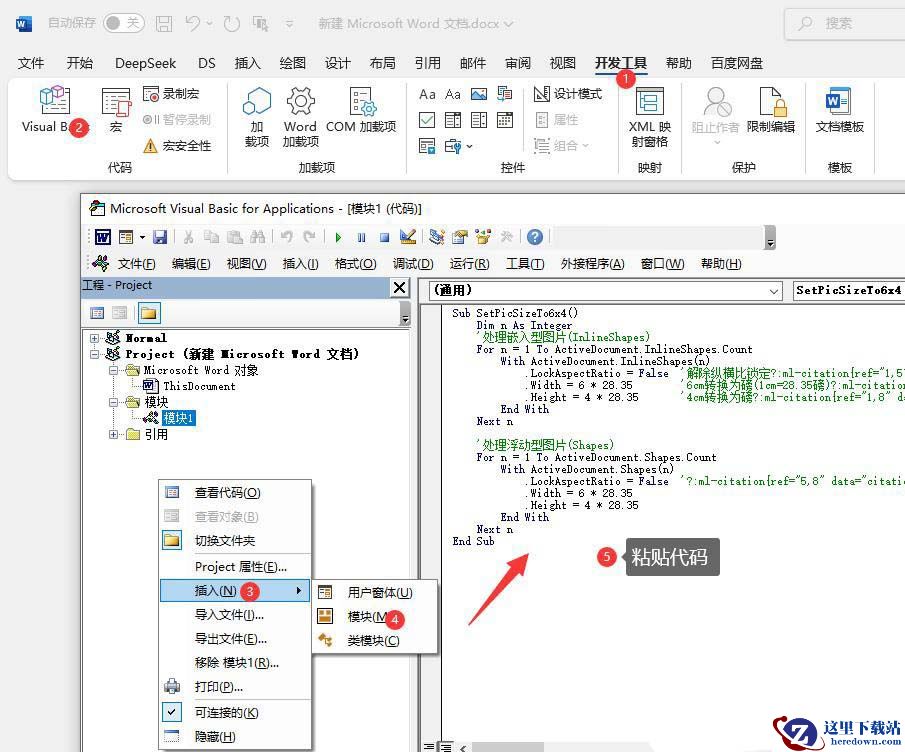The image size is (905, 752).
Task: Collapse the Microsoft Word 对象 folder
Action: 113,370
